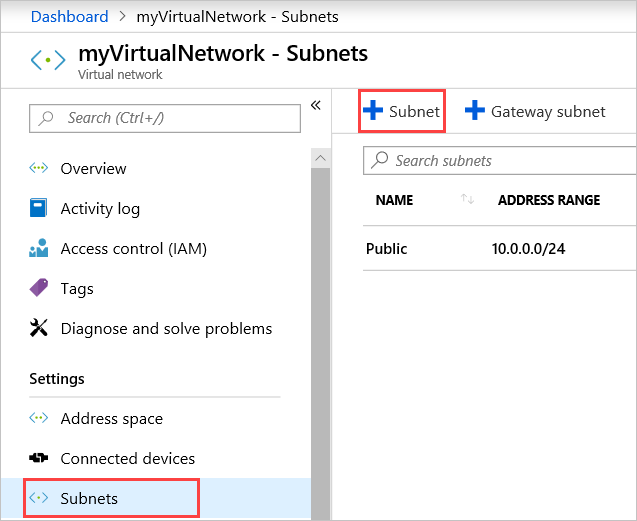The height and width of the screenshot is (521, 637).
Task: Click the NAME column header
Action: tap(394, 200)
